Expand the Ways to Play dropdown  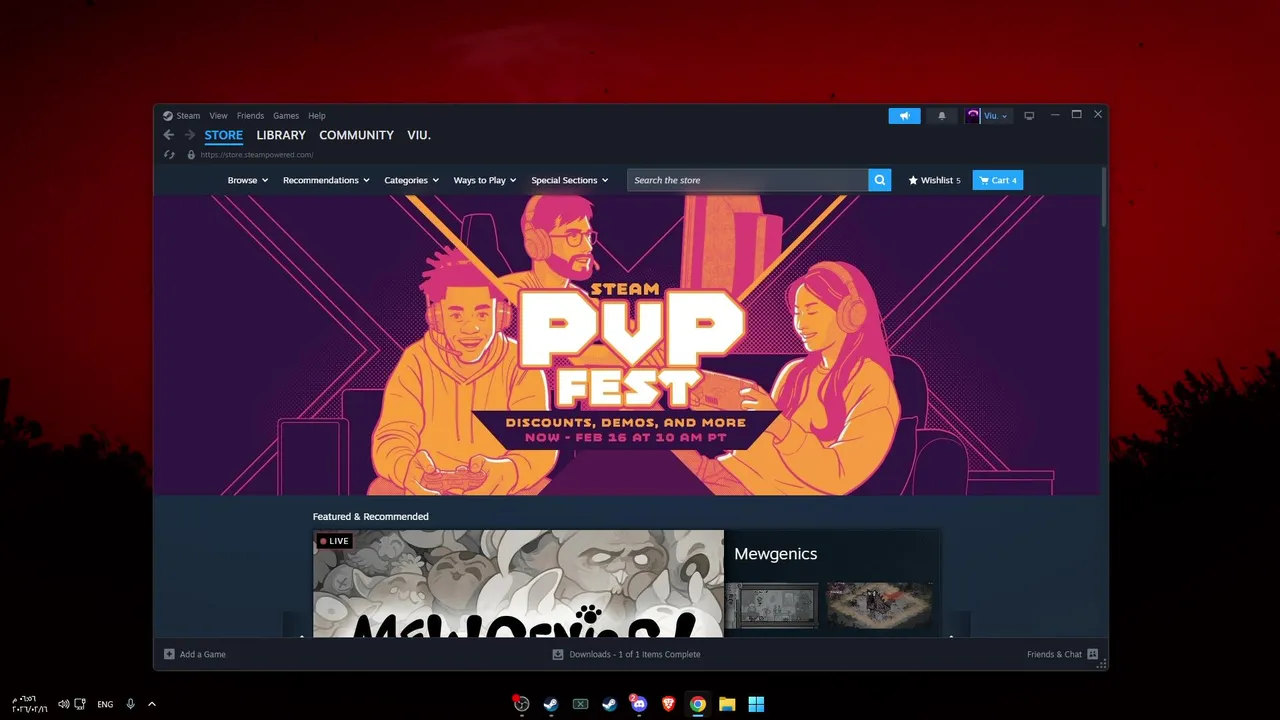pyautogui.click(x=485, y=180)
